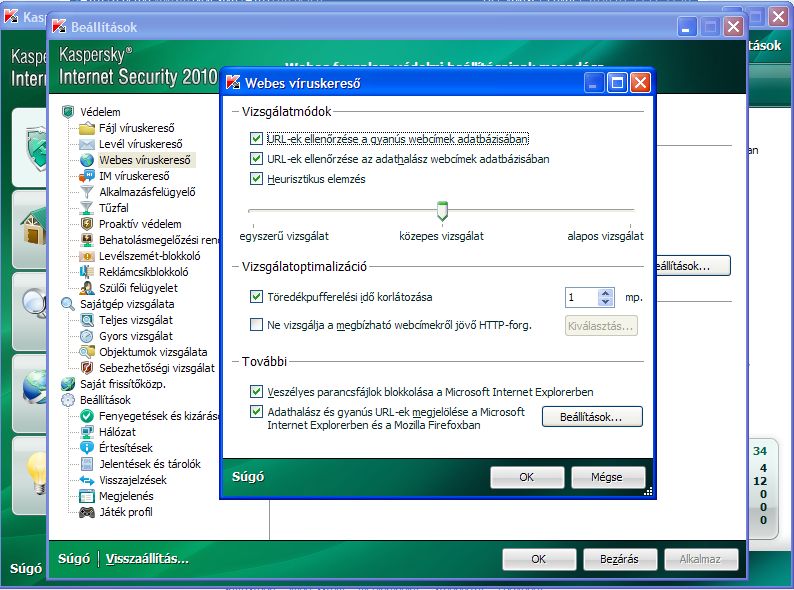794x590 pixels.
Task: Select Tűzfal in the settings tree
Action: pyautogui.click(x=114, y=208)
